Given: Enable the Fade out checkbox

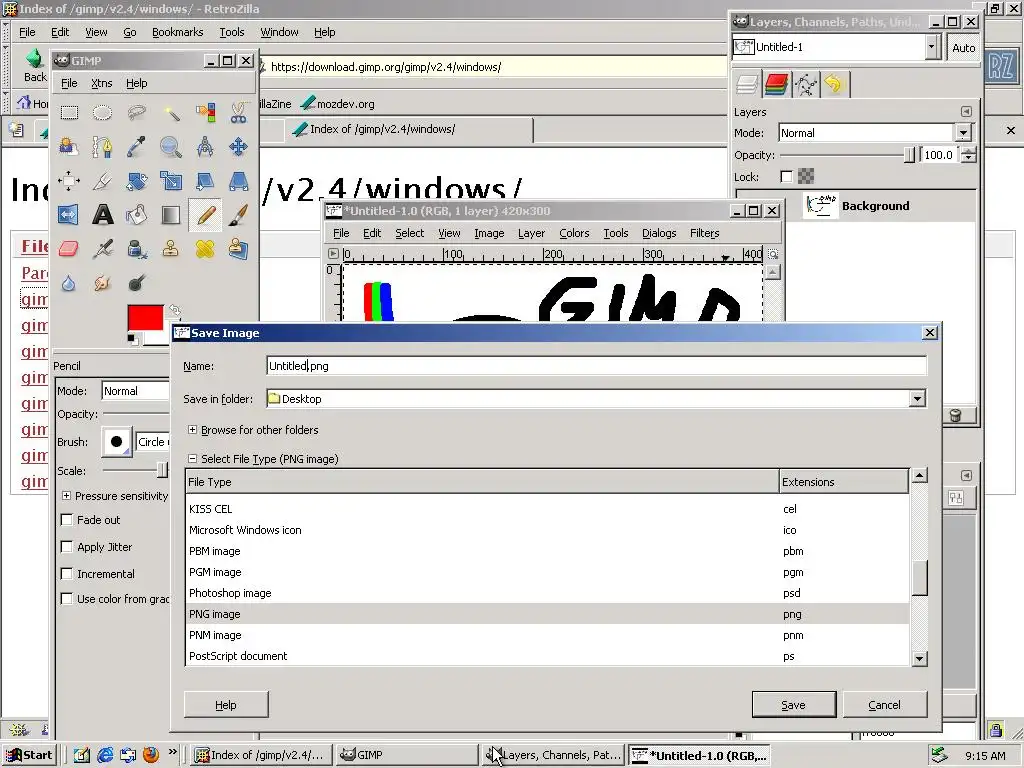Looking at the screenshot, I should [x=67, y=520].
